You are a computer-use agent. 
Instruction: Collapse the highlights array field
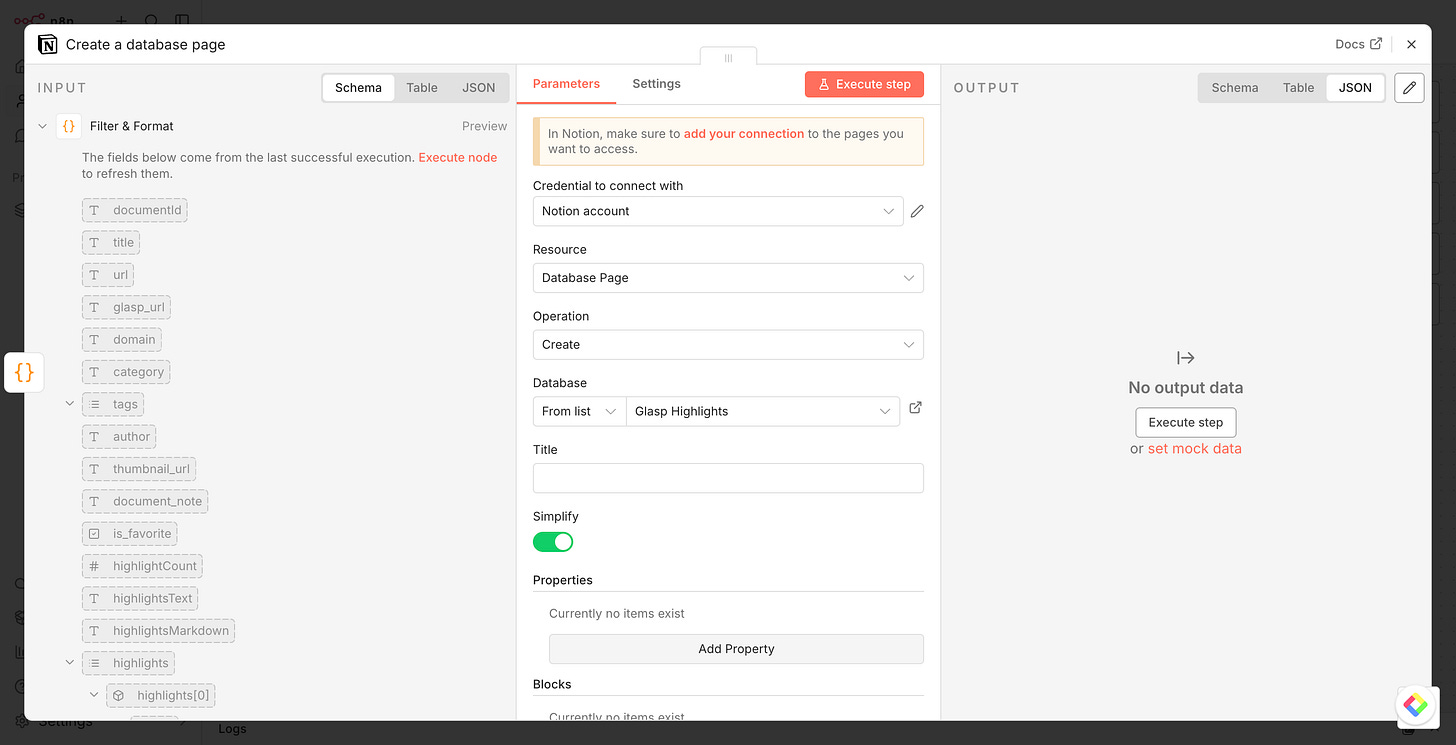[70, 663]
